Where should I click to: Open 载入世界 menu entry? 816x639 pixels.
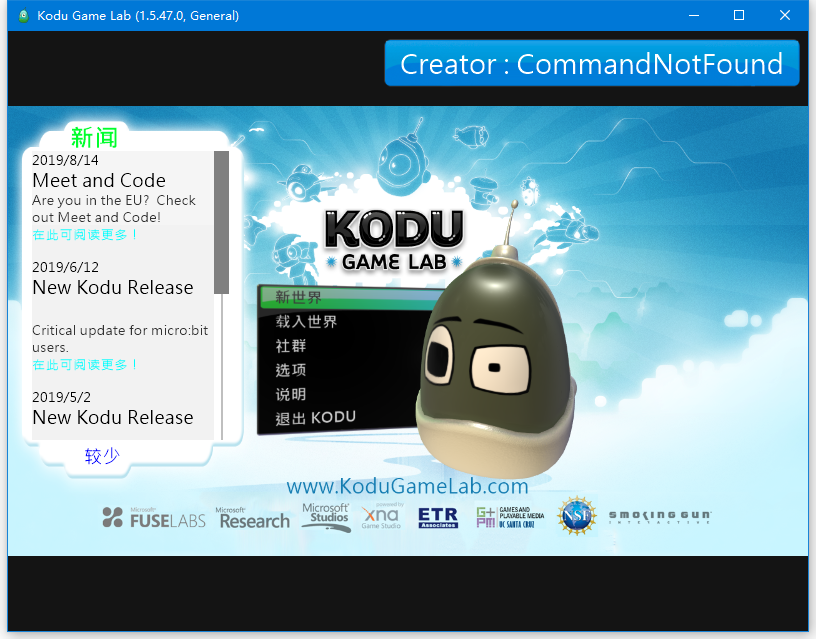tap(306, 322)
